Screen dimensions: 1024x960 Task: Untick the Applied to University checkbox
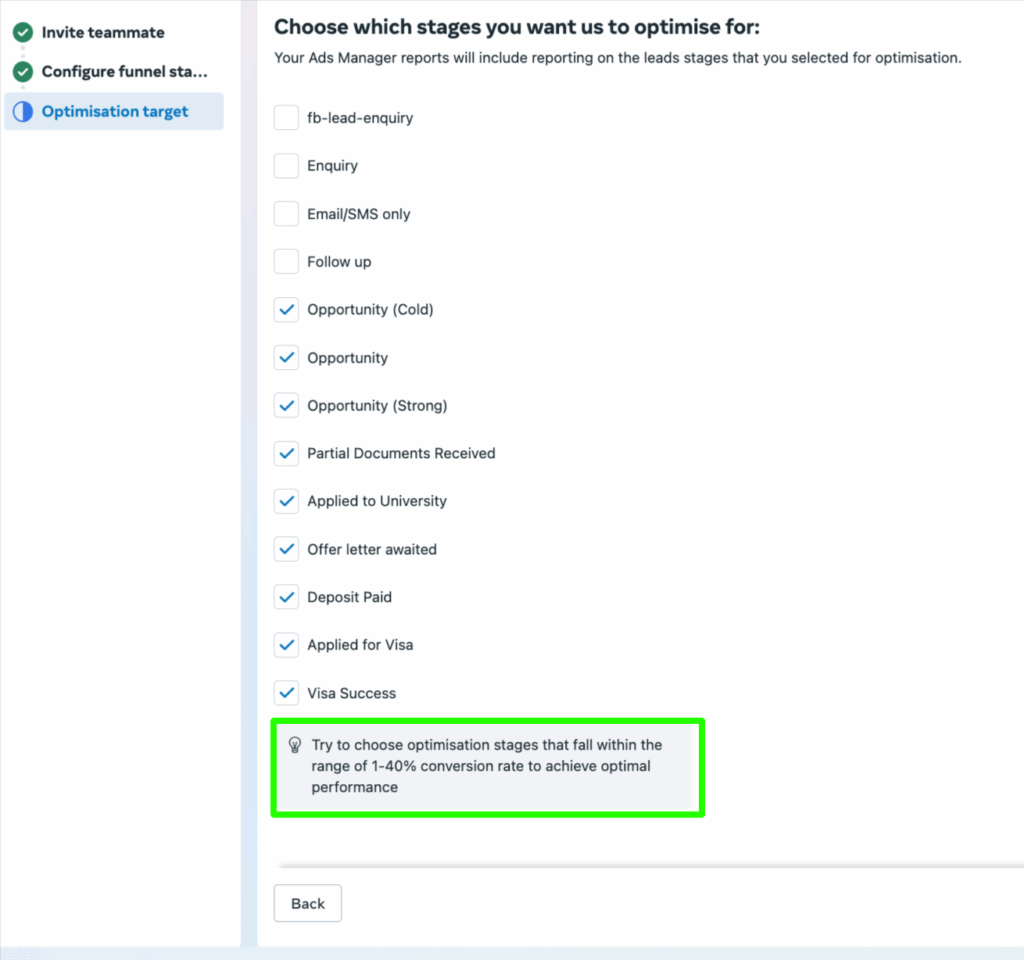tap(287, 502)
